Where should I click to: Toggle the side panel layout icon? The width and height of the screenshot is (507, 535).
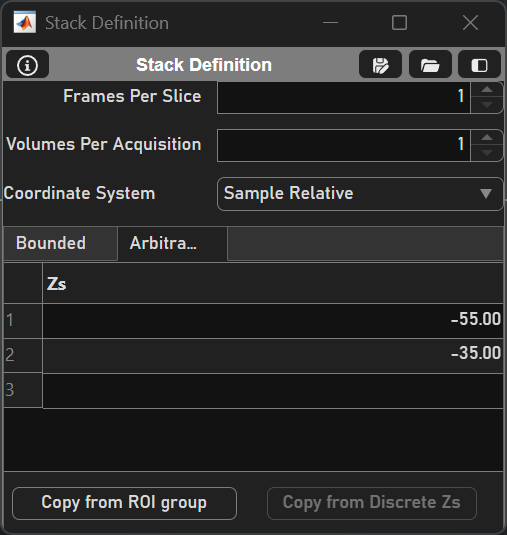pos(479,65)
